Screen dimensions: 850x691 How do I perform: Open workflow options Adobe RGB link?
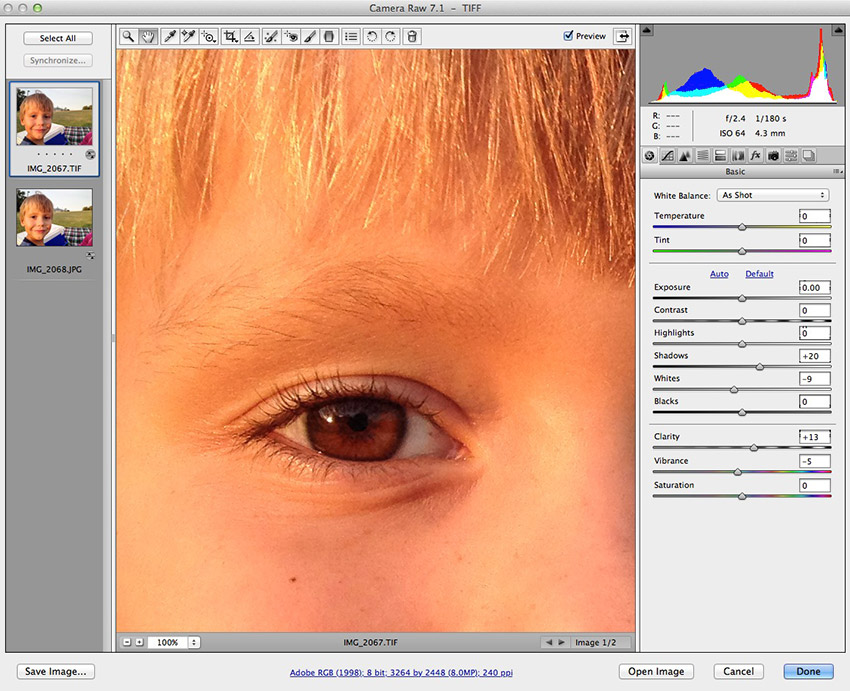(401, 673)
